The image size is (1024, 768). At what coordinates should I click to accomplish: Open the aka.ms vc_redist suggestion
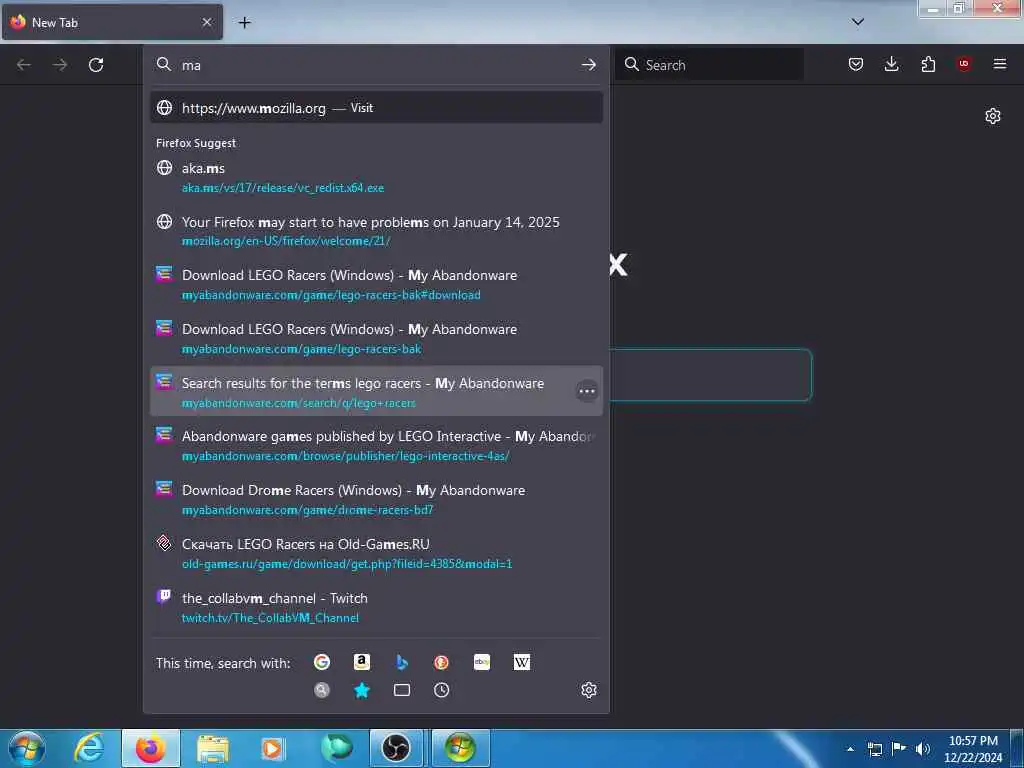(x=376, y=178)
